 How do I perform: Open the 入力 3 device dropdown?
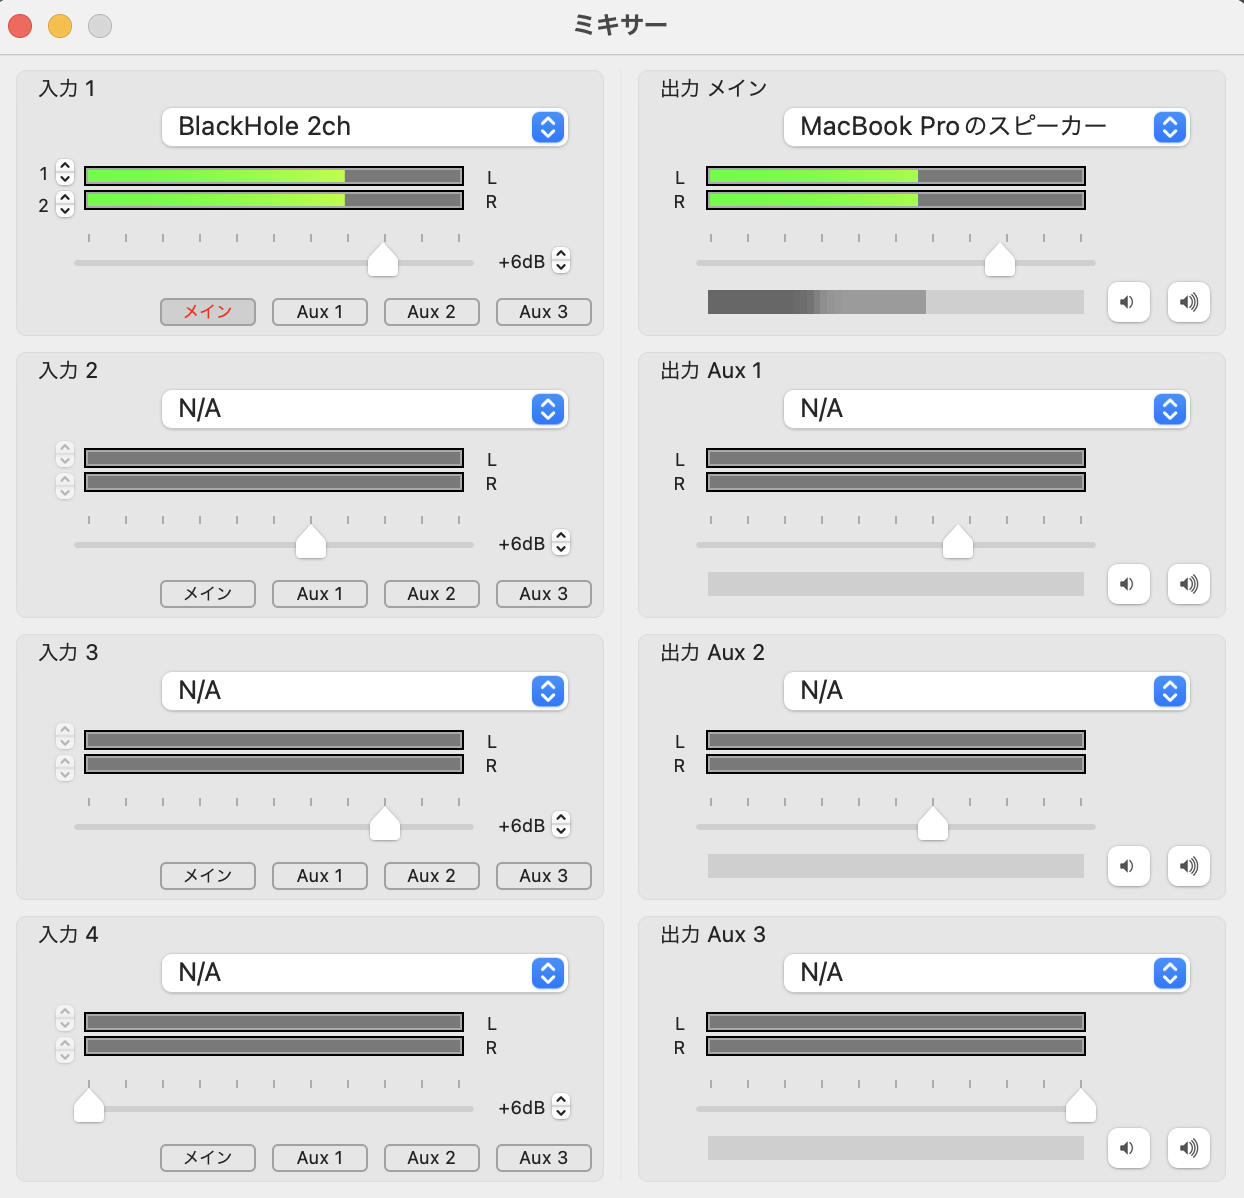pyautogui.click(x=365, y=691)
